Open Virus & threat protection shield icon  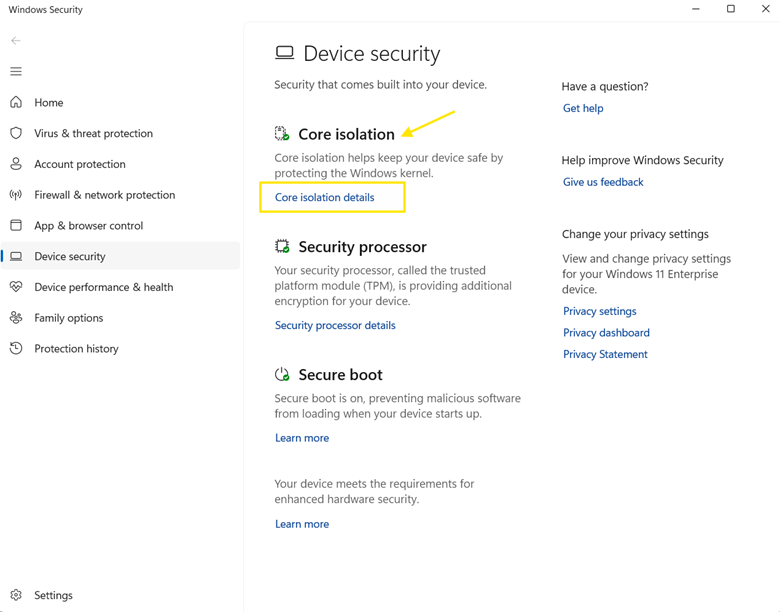pyautogui.click(x=16, y=133)
